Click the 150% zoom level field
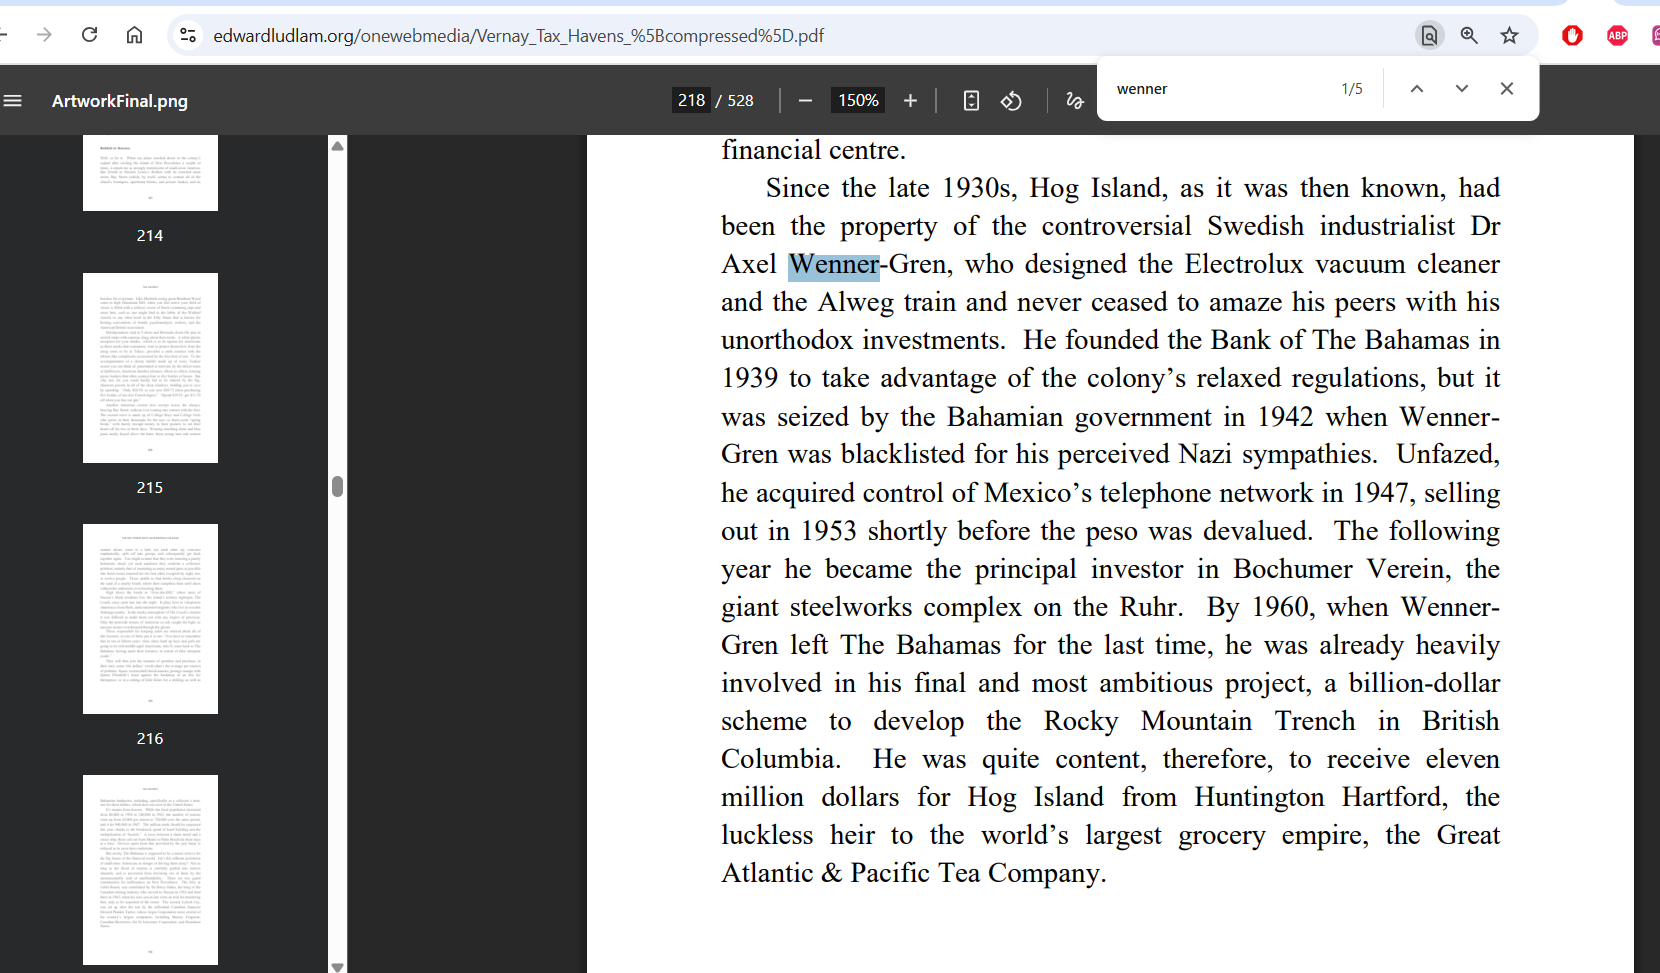This screenshot has width=1660, height=973. (x=858, y=100)
